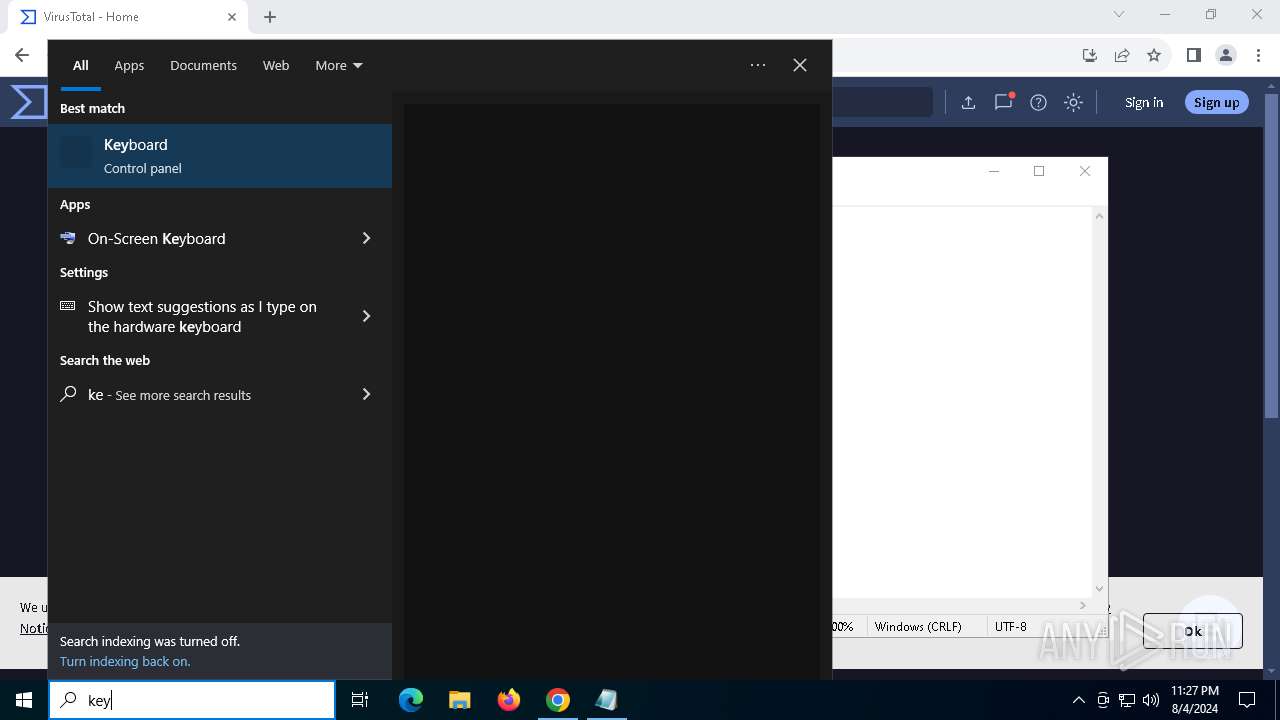Click VirusTotal logo icon

[28, 102]
